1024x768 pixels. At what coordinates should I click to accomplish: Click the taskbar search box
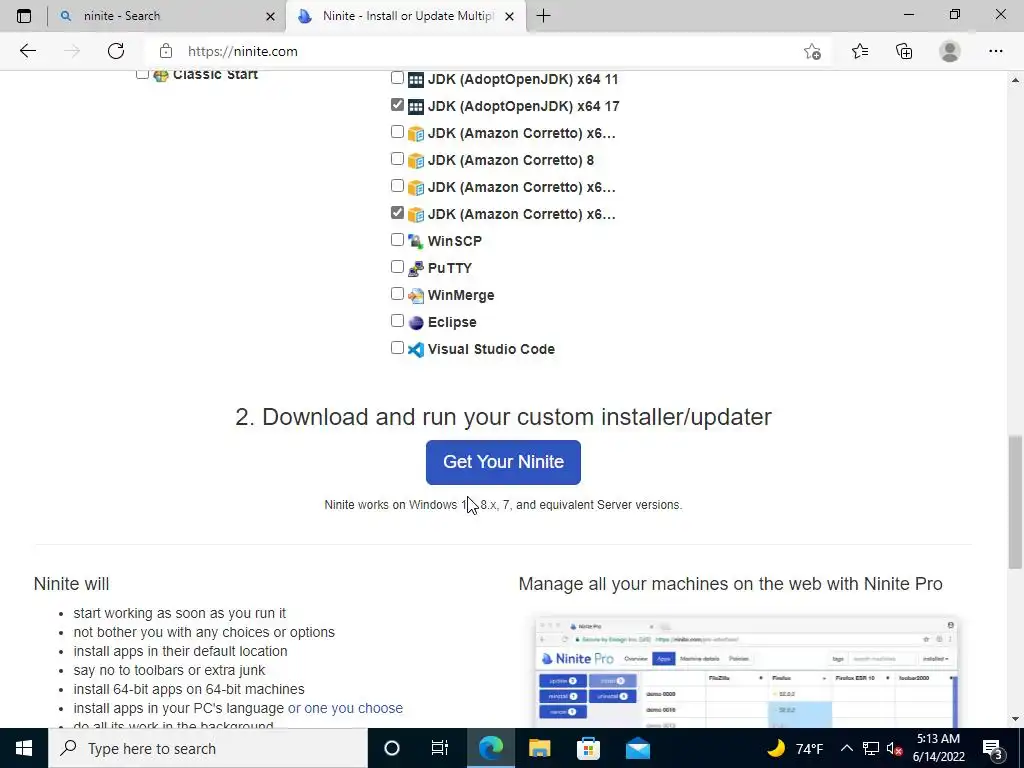coord(208,748)
